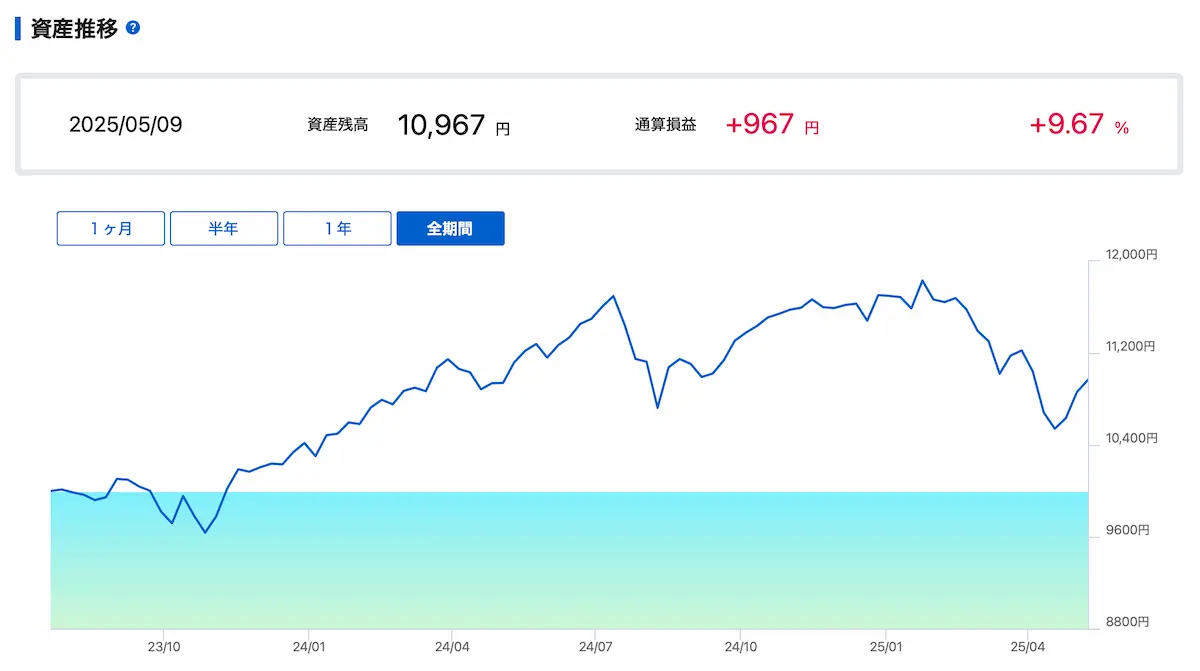1200x671 pixels.
Task: Click the 9600円 axis label
Action: point(1127,530)
